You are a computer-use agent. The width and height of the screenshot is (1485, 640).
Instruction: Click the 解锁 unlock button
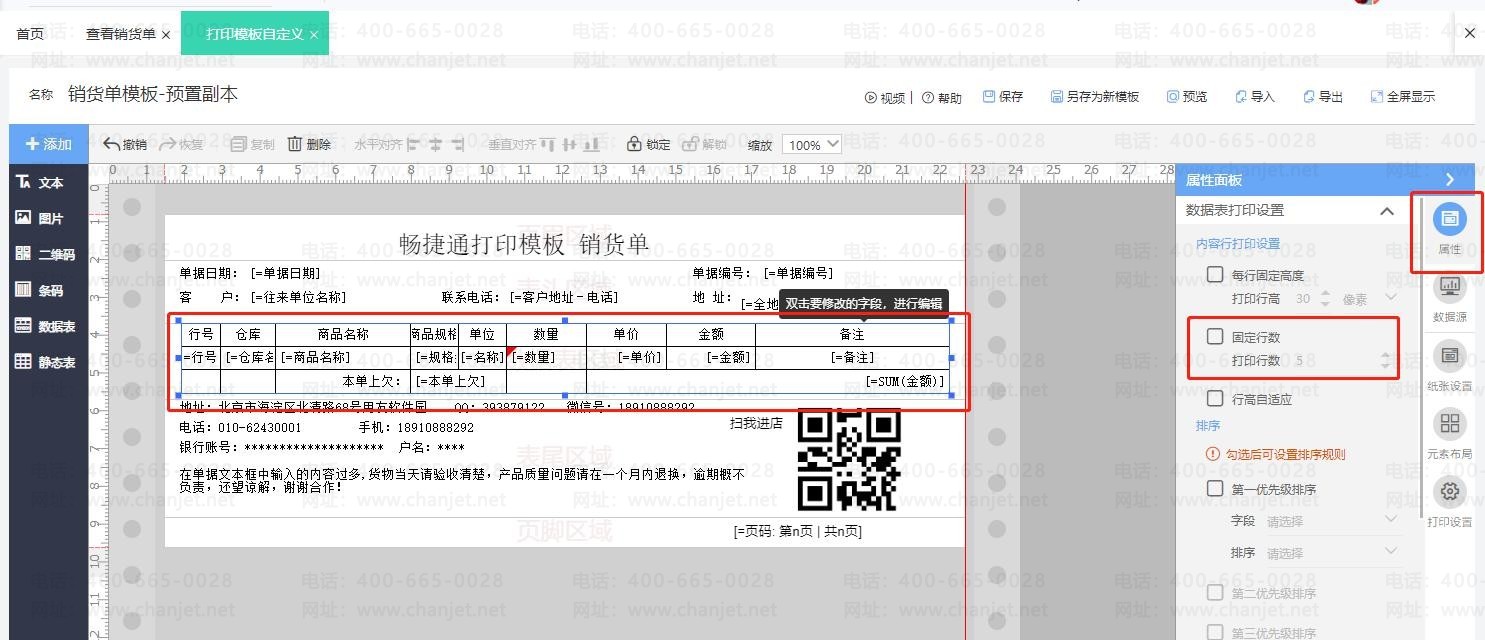(704, 144)
